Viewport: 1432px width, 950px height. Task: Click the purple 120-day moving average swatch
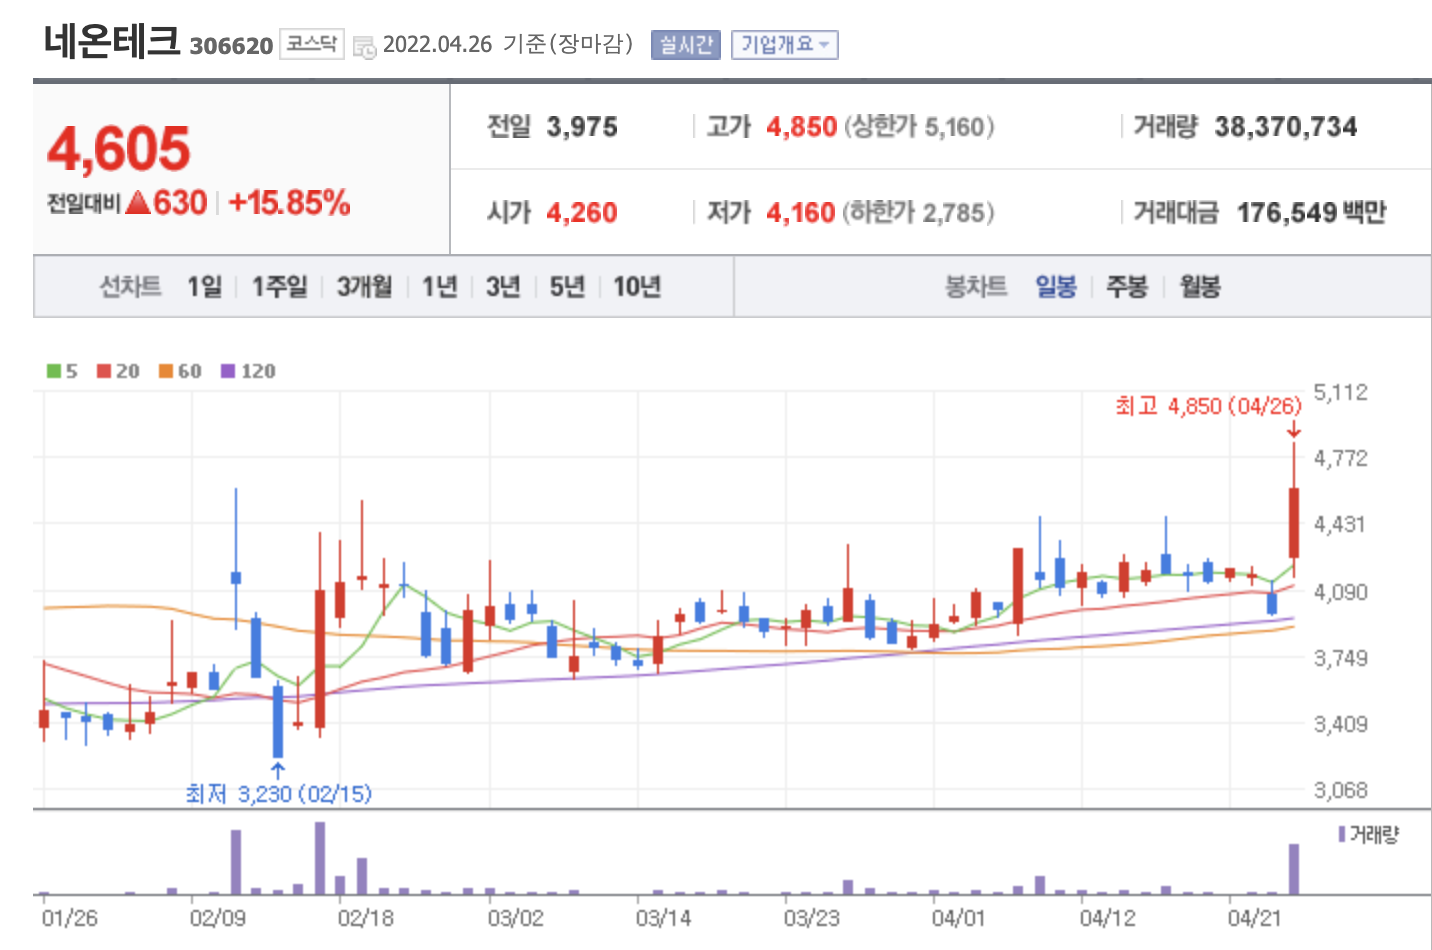[228, 371]
